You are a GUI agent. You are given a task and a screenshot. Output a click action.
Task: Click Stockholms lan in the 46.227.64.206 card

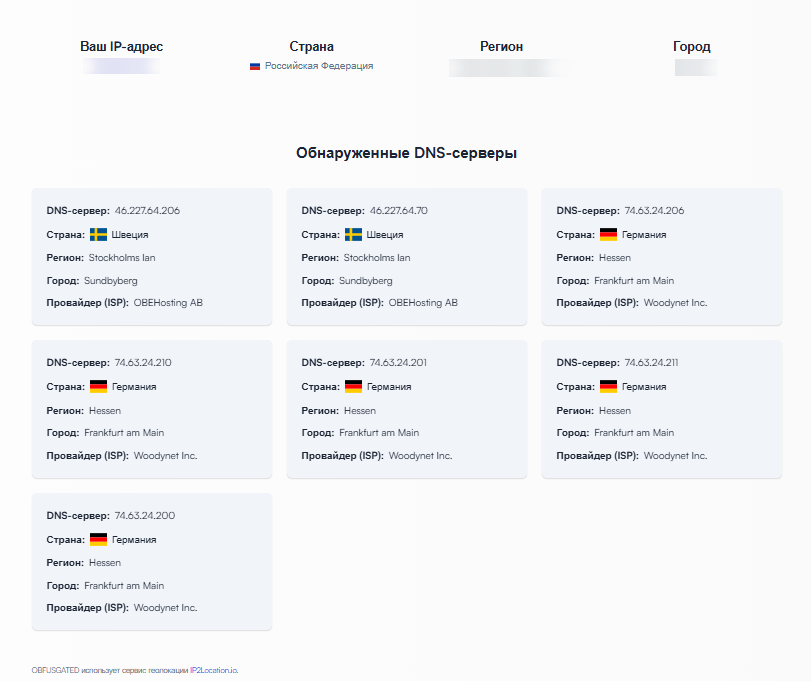122,258
